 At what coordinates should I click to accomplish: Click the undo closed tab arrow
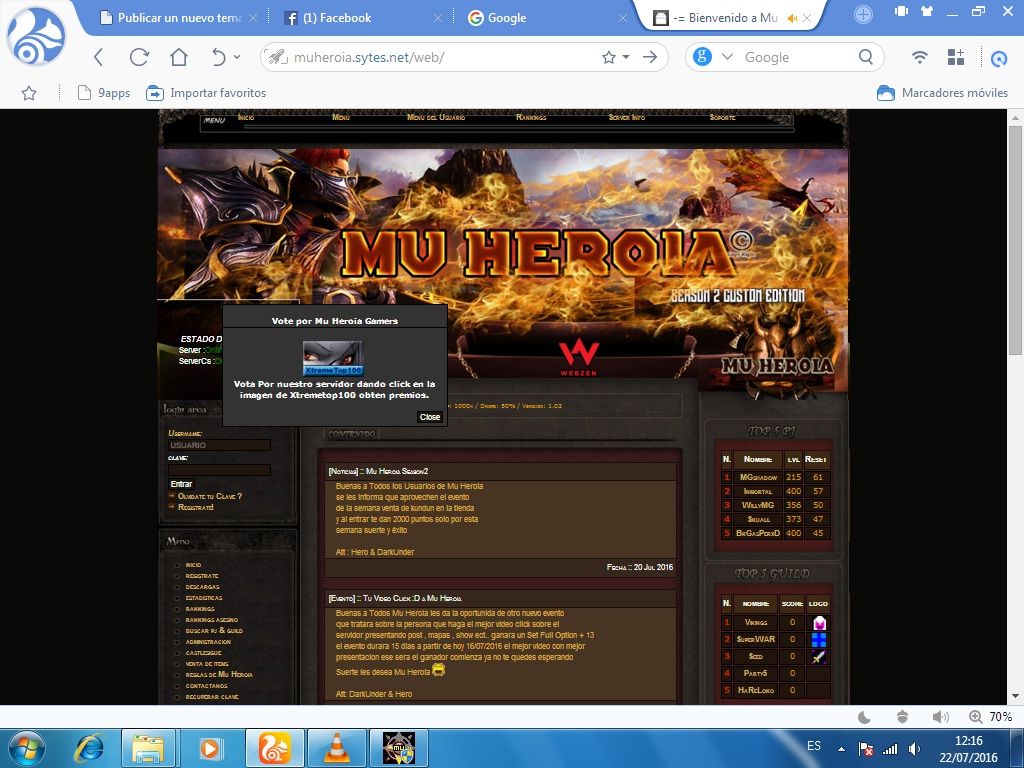click(x=219, y=57)
